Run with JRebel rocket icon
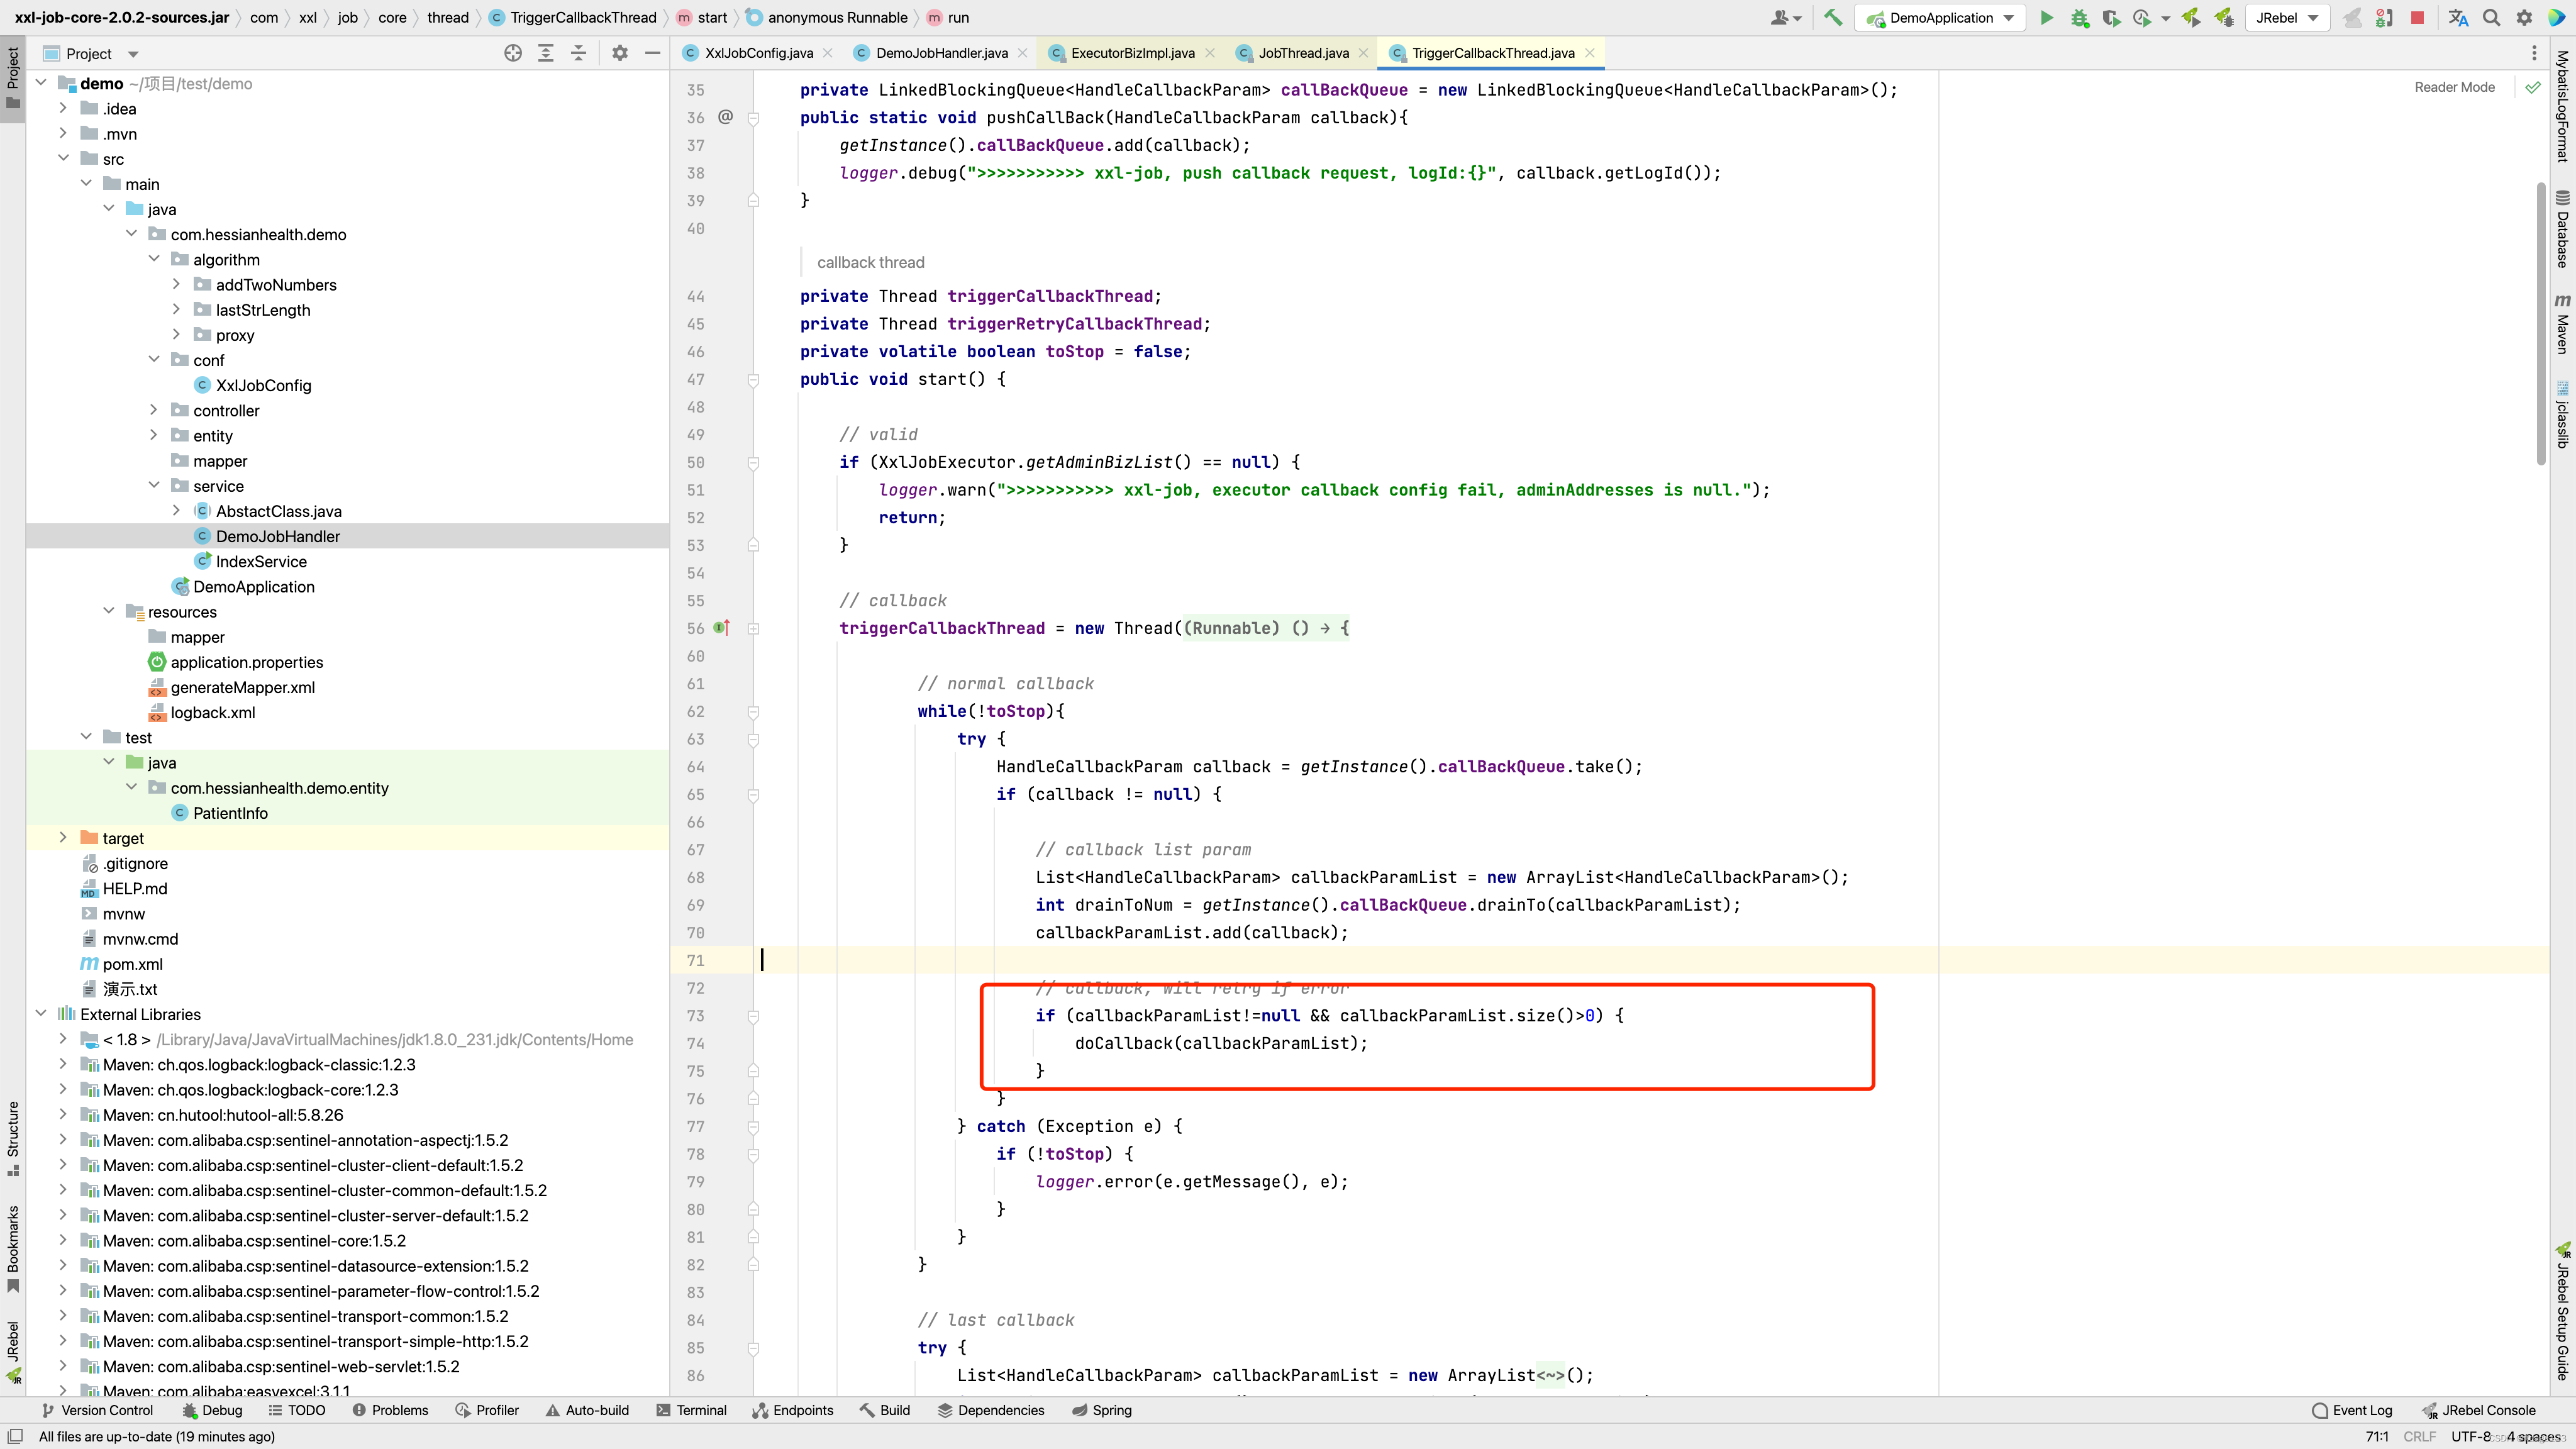The width and height of the screenshot is (2576, 1449). pos(2191,17)
